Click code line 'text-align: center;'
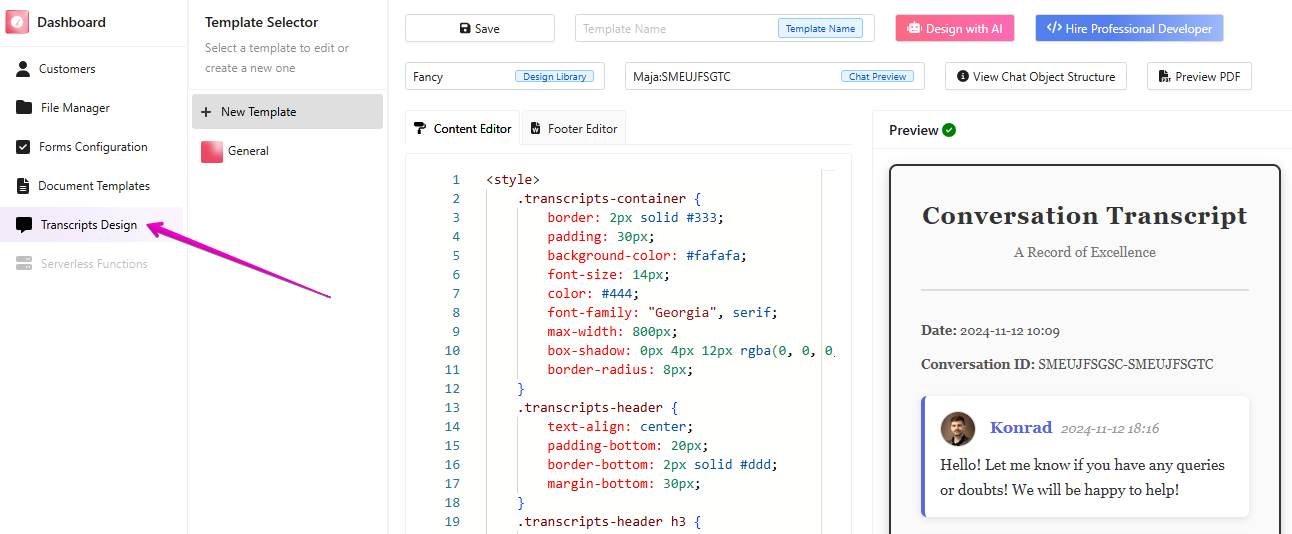This screenshot has height=534, width=1292. (x=620, y=427)
